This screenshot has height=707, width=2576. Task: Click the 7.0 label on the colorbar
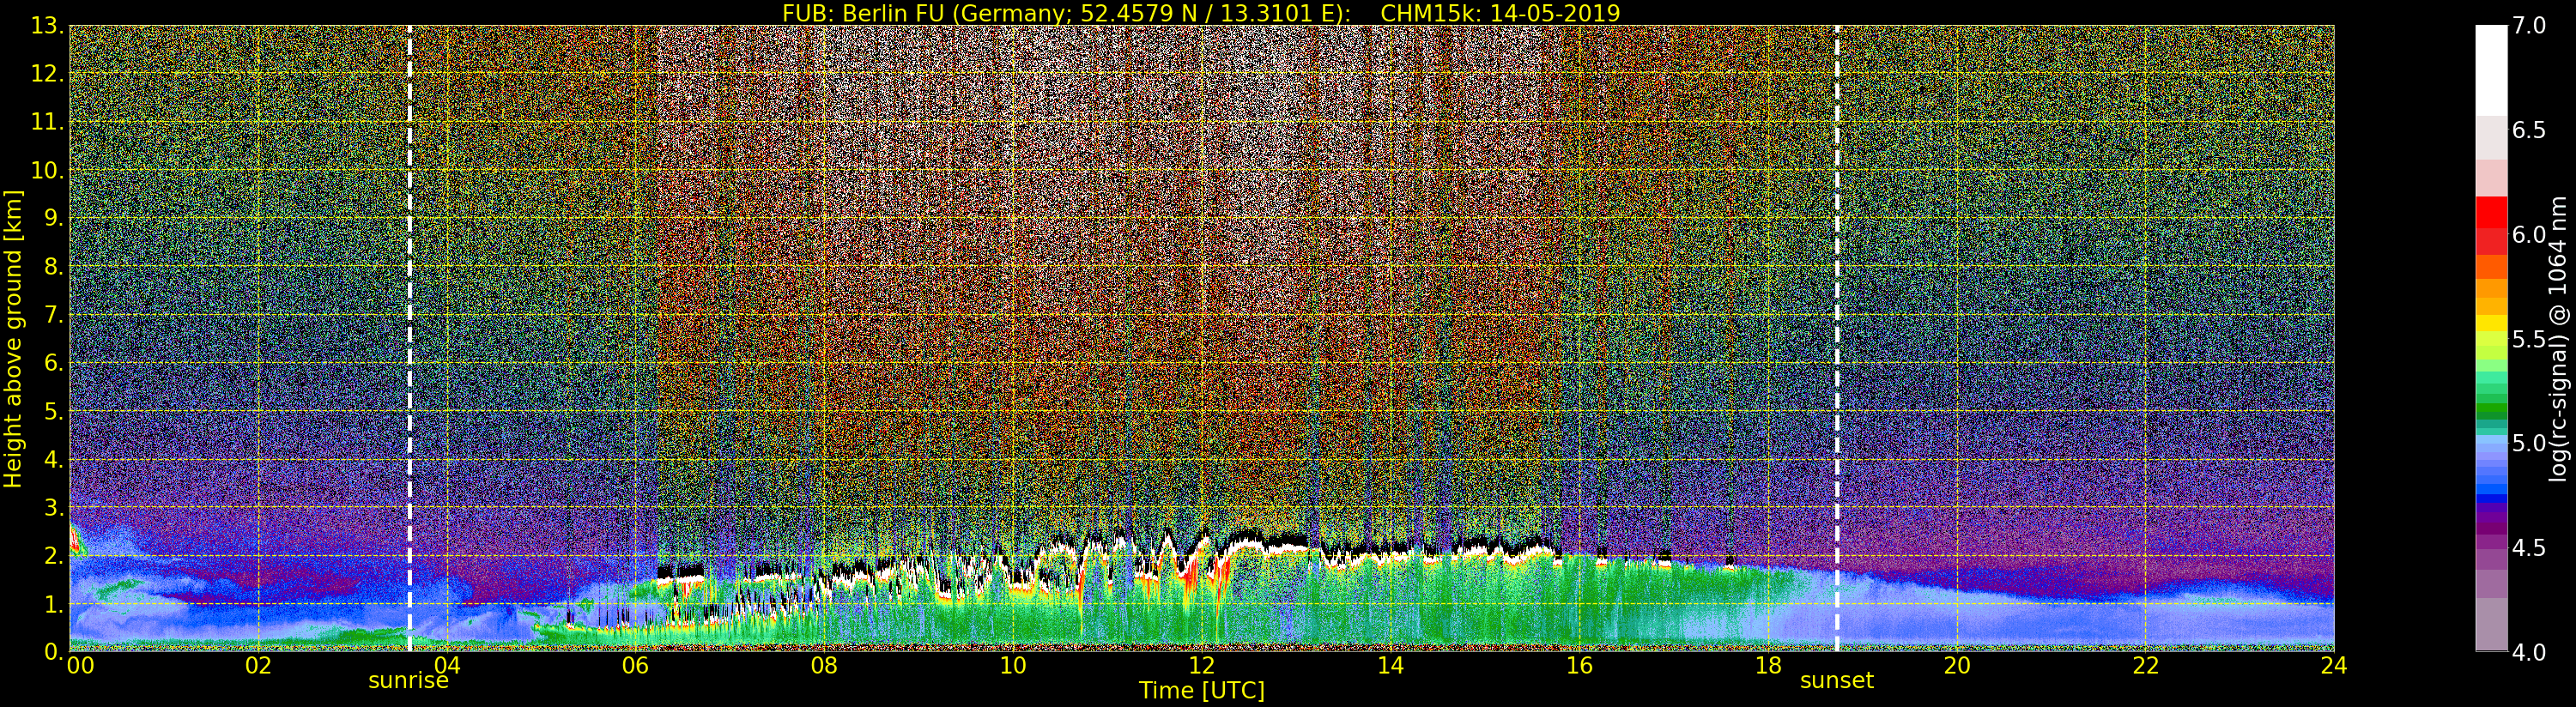coord(2529,26)
